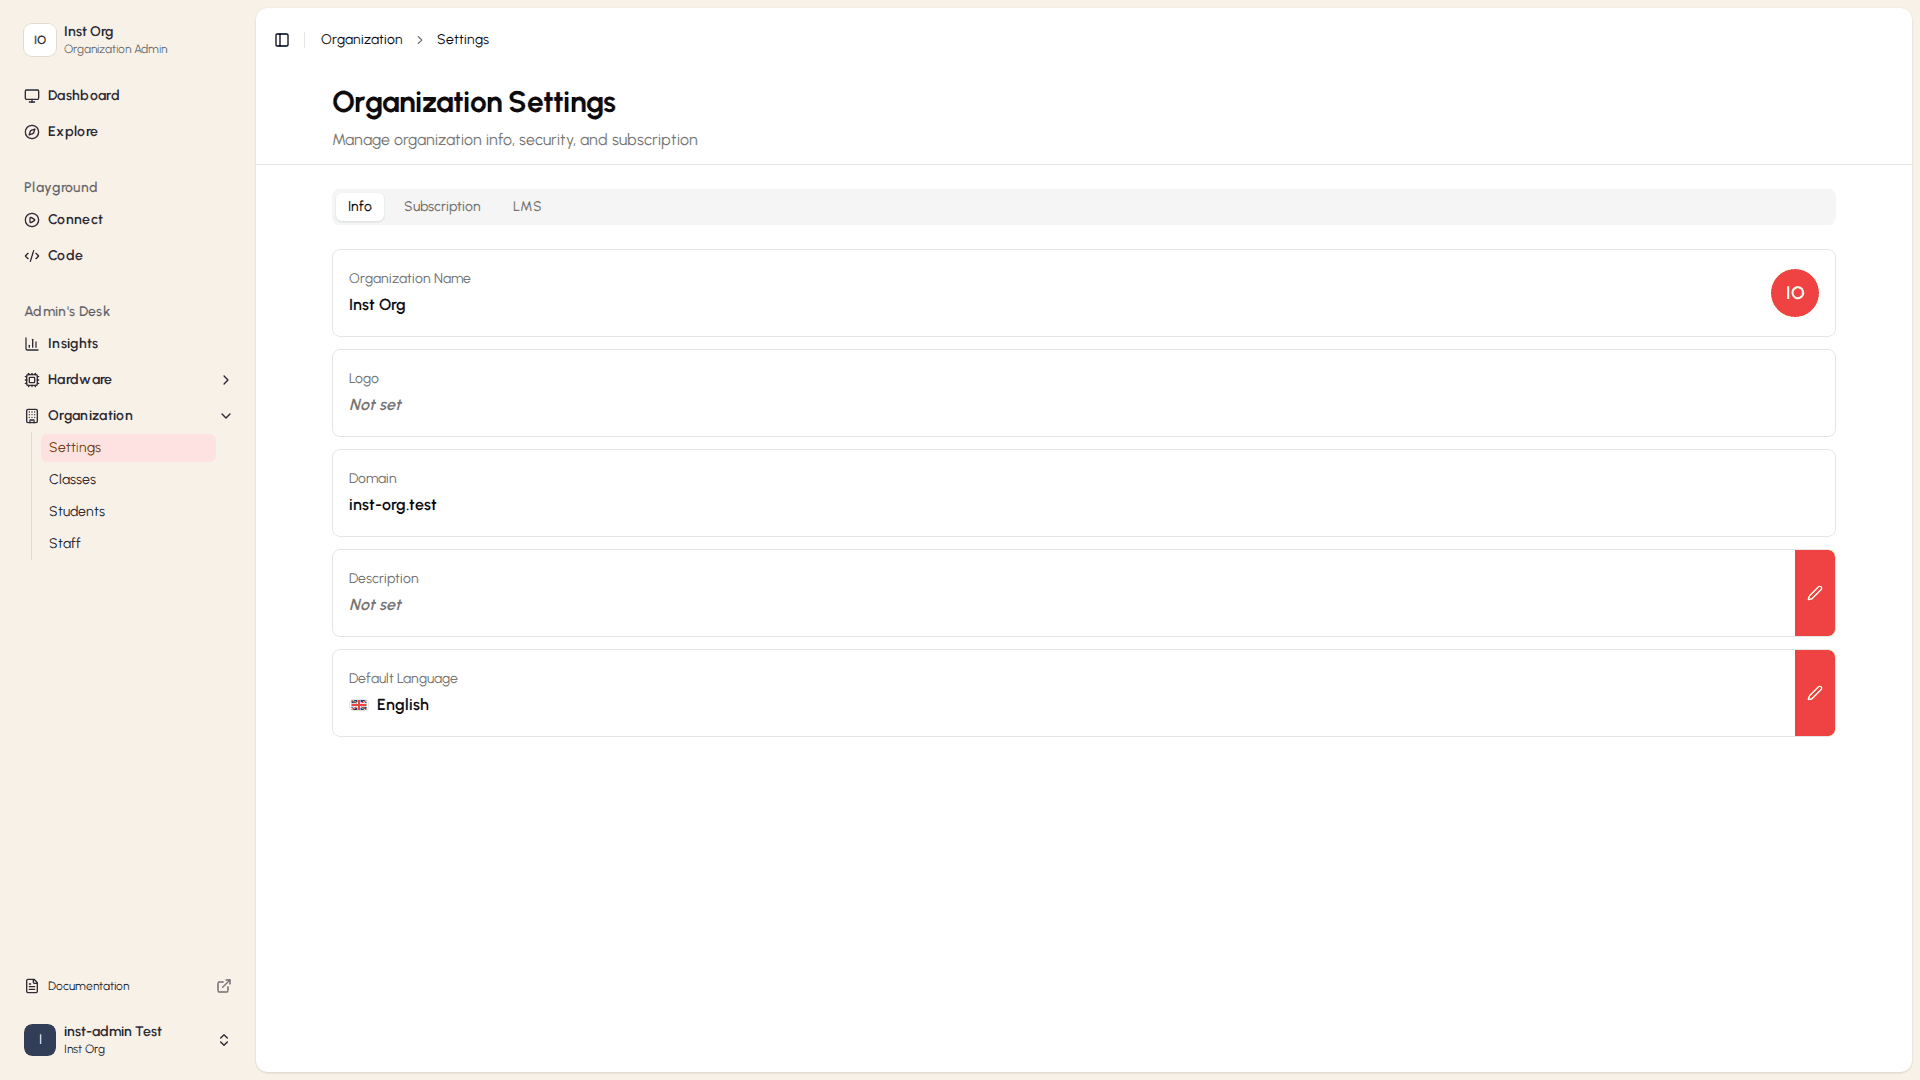Open Staff in the Organization submenu
Image resolution: width=1920 pixels, height=1080 pixels.
pyautogui.click(x=128, y=544)
